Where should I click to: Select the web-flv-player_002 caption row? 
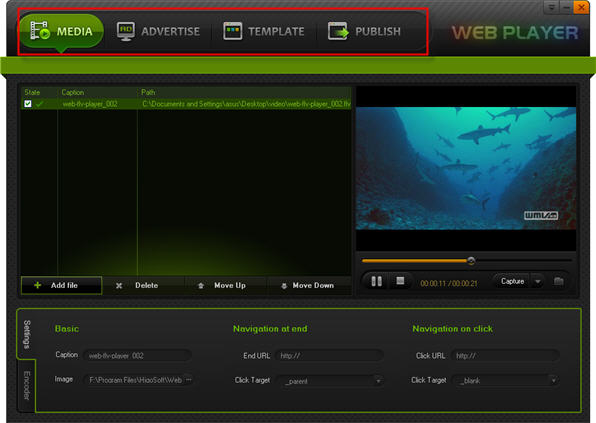90,104
